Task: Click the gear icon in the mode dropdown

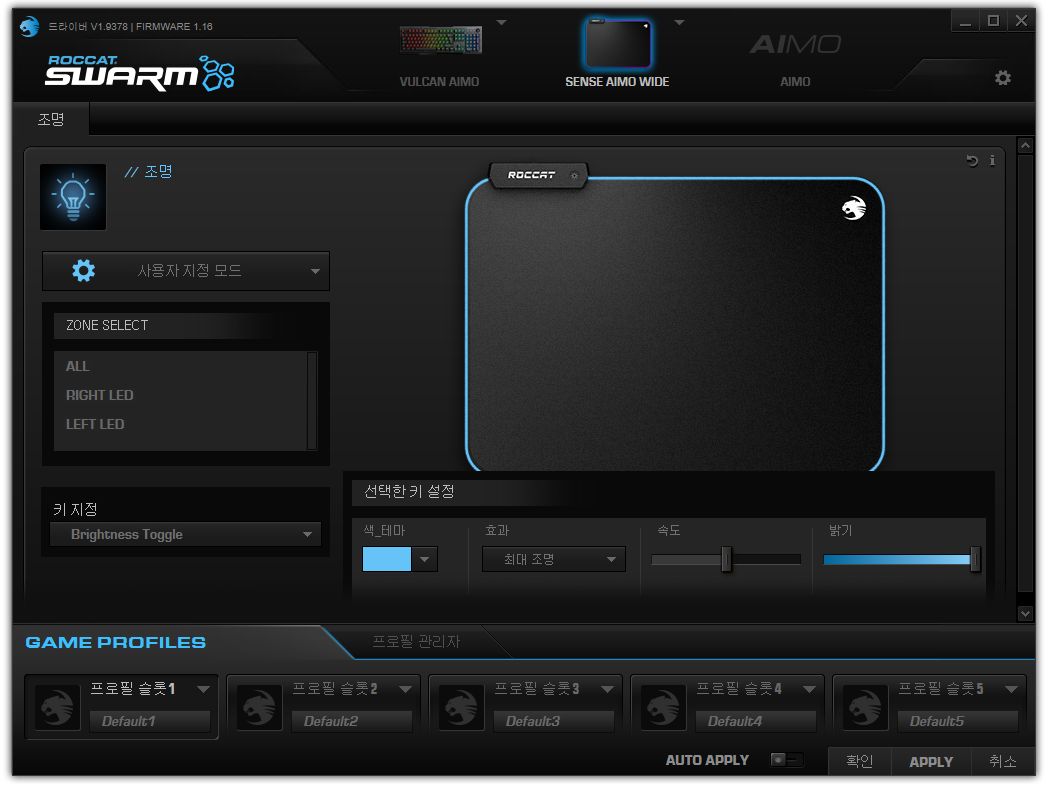Action: click(83, 270)
